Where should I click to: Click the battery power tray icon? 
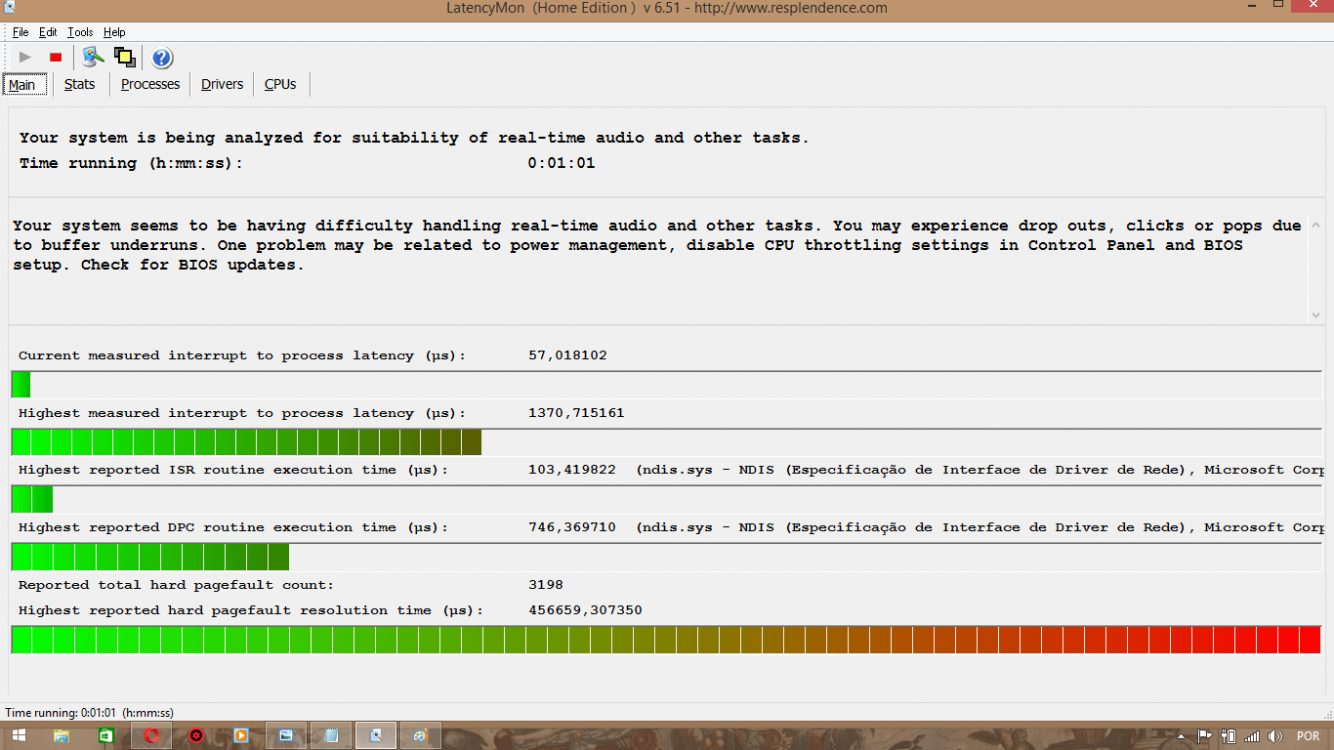click(x=1229, y=737)
